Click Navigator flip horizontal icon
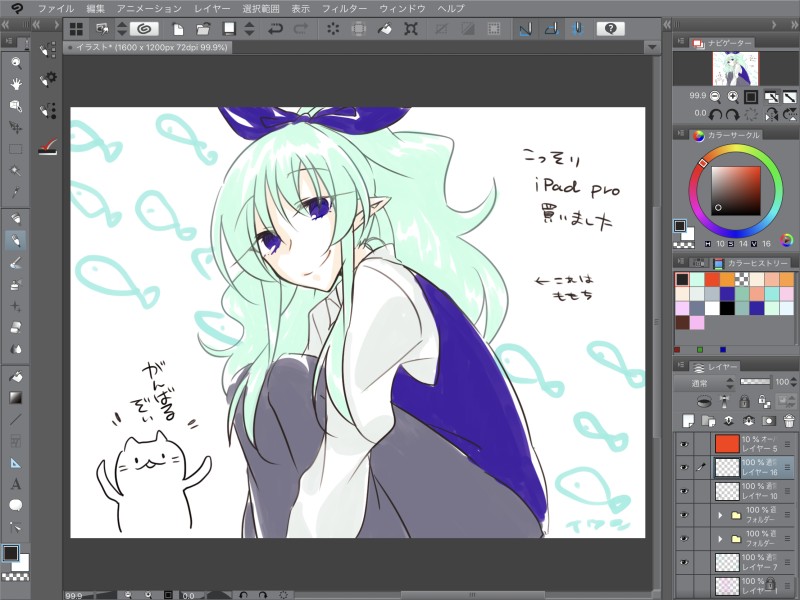 [x=771, y=114]
